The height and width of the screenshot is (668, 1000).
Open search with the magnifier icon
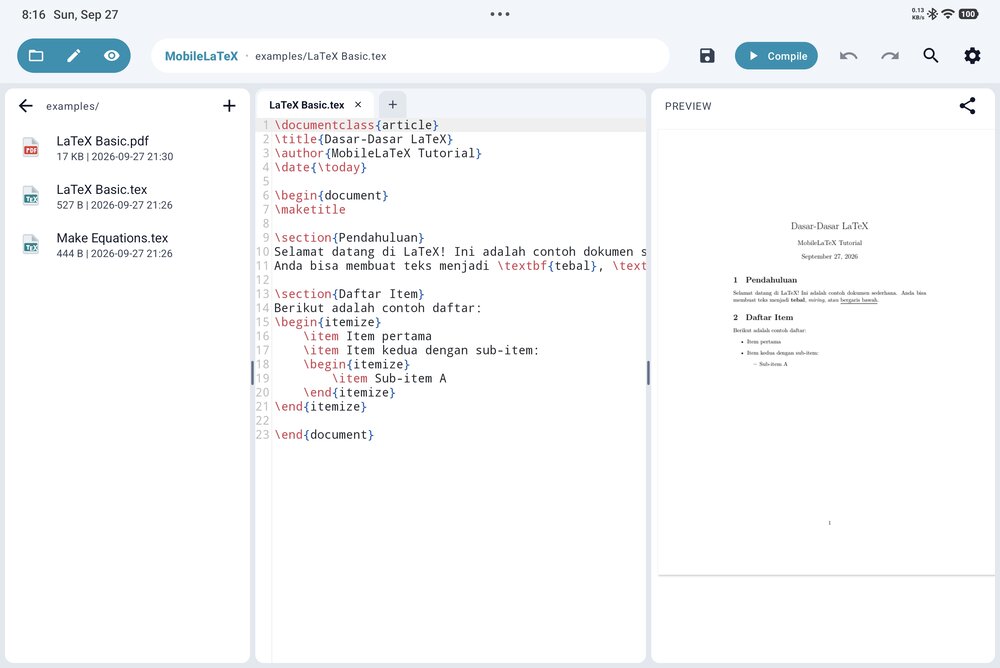[x=930, y=56]
